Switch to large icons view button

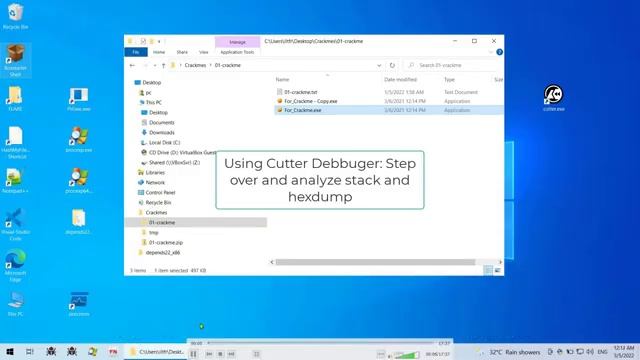498,270
